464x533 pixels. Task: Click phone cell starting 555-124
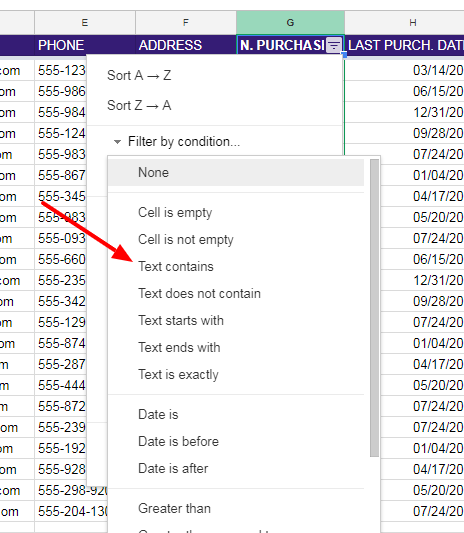[x=61, y=133]
